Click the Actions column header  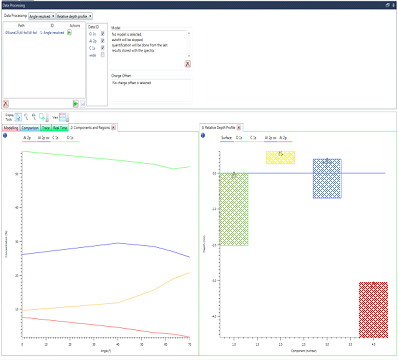click(x=75, y=26)
